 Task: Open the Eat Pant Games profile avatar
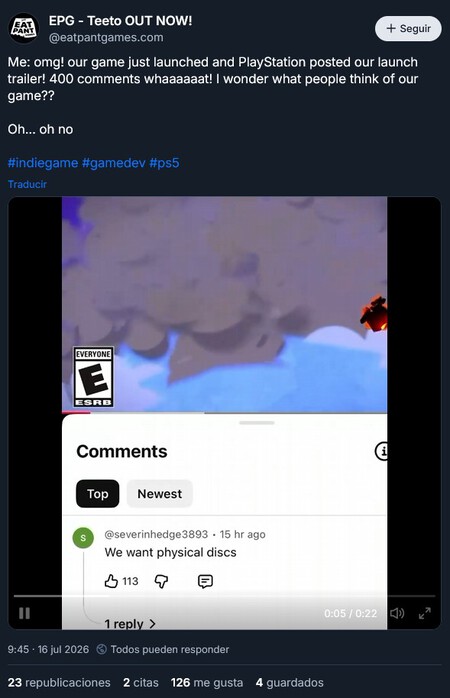click(x=24, y=28)
